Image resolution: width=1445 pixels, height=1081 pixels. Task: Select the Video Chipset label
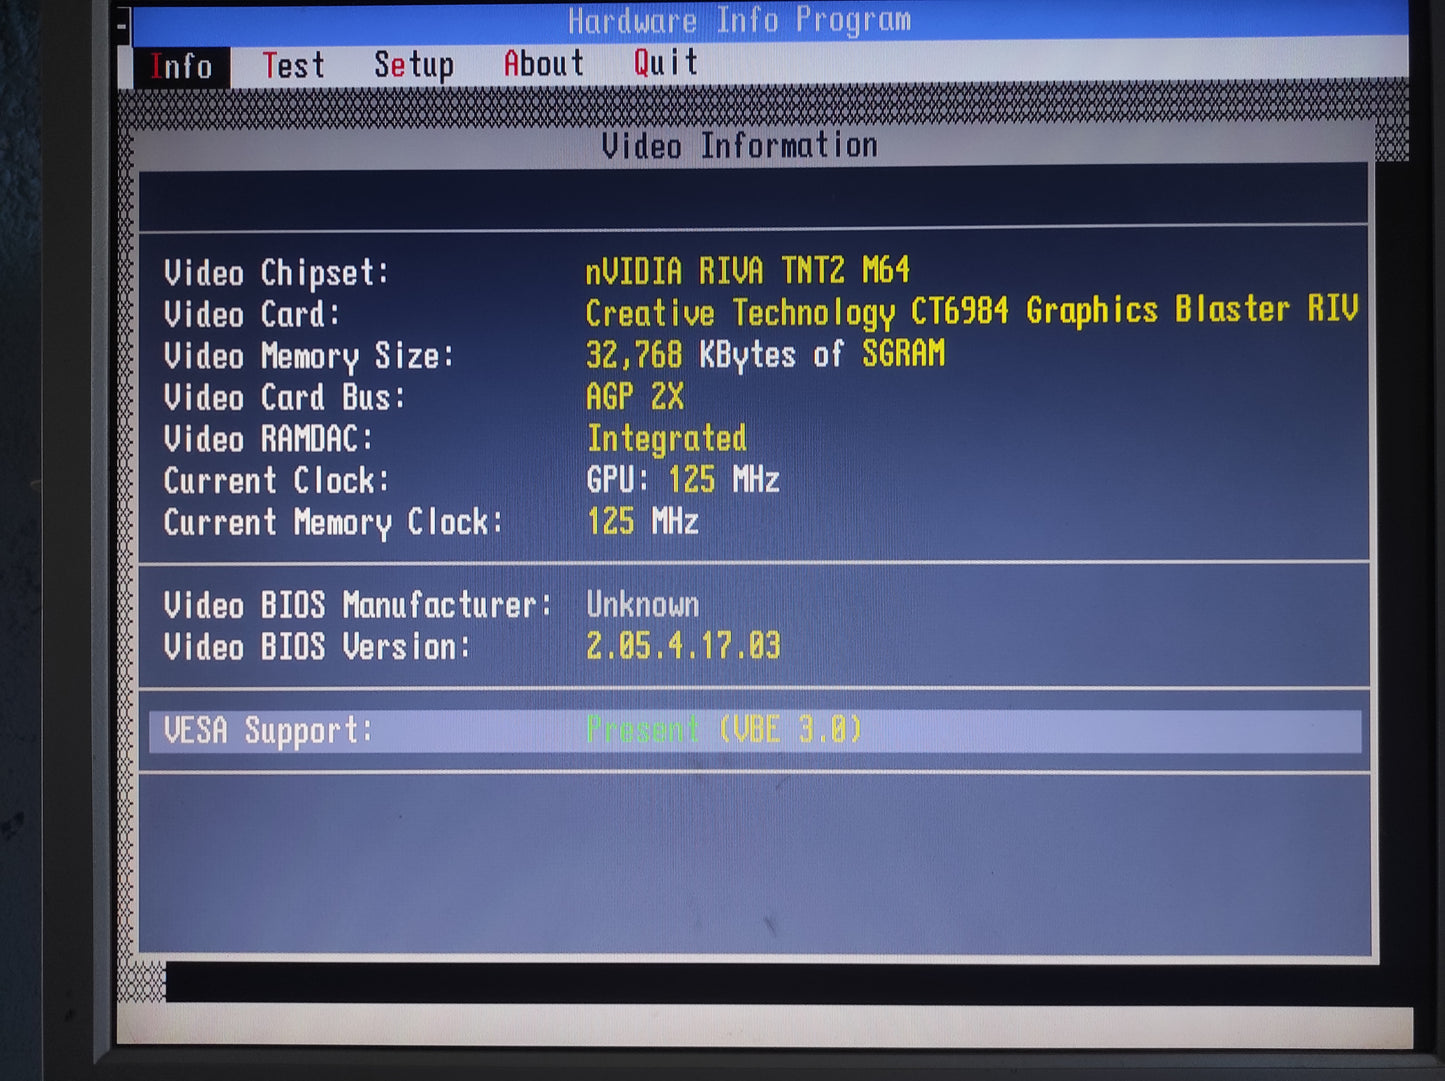click(x=276, y=273)
